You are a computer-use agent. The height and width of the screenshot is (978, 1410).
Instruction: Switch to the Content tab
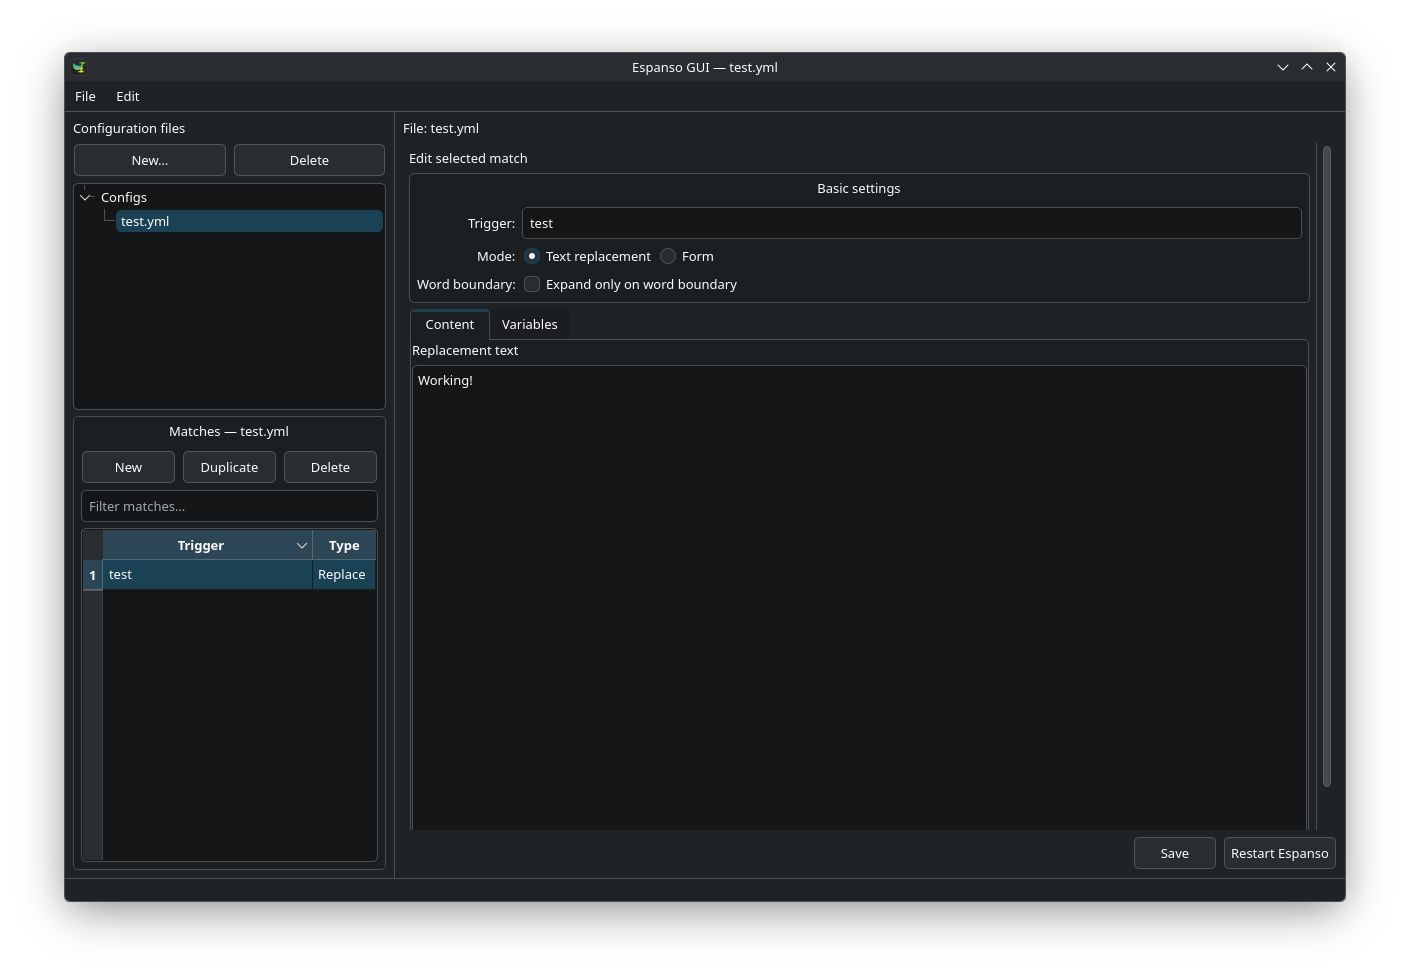coord(449,324)
